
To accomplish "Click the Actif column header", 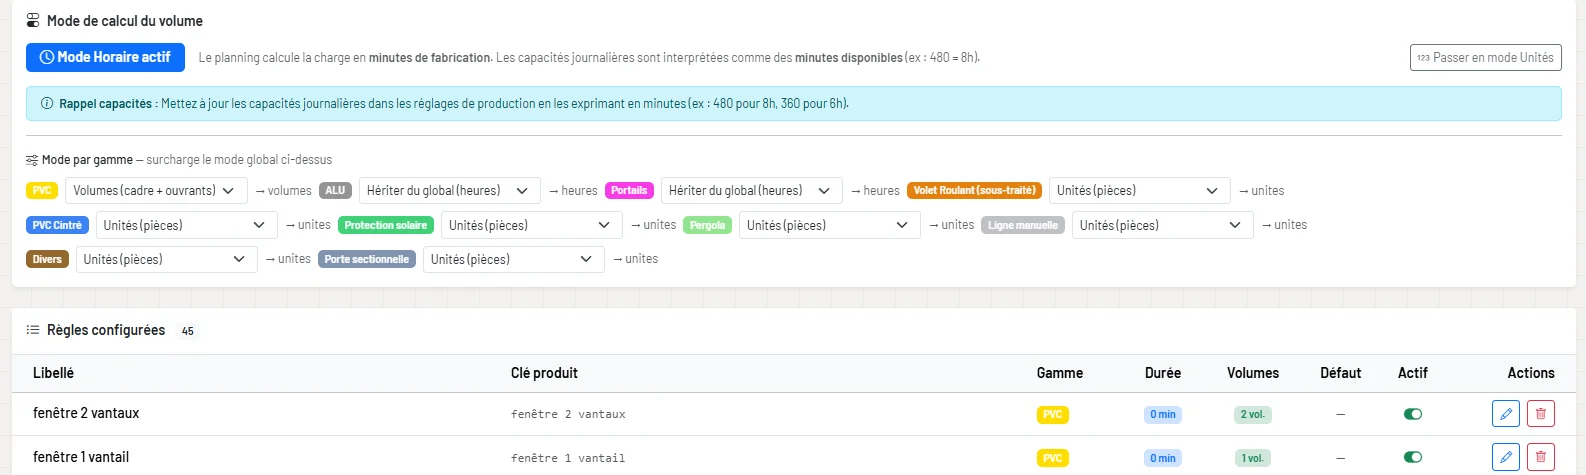I will pos(1413,373).
